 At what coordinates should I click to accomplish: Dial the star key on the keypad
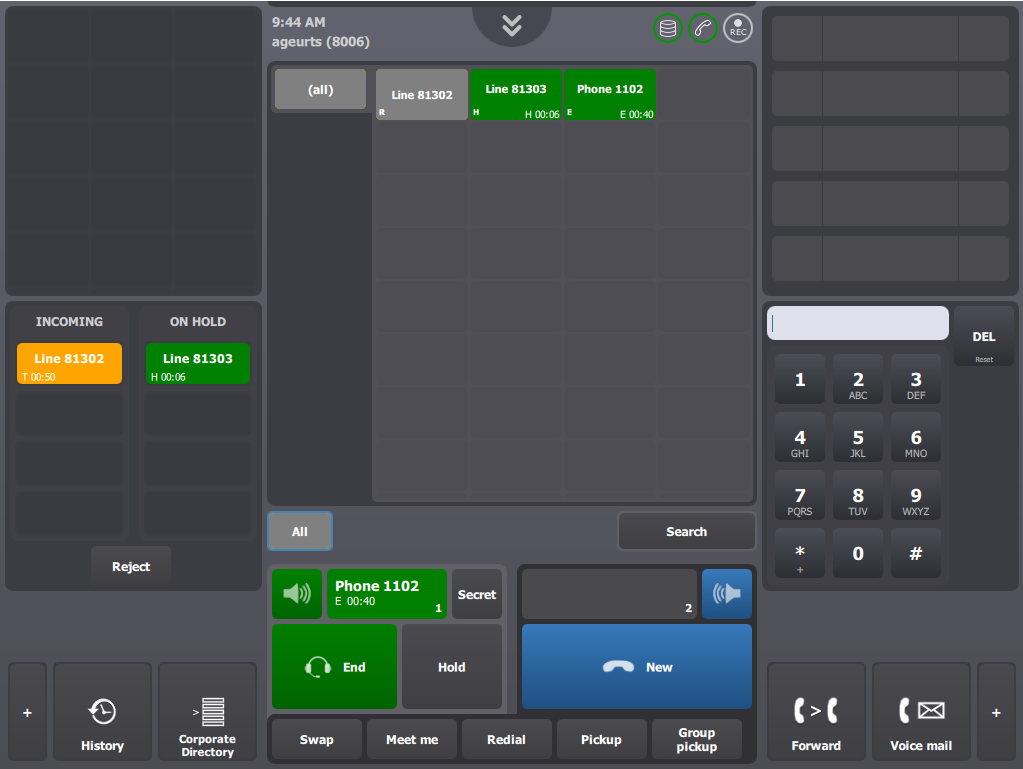point(800,554)
